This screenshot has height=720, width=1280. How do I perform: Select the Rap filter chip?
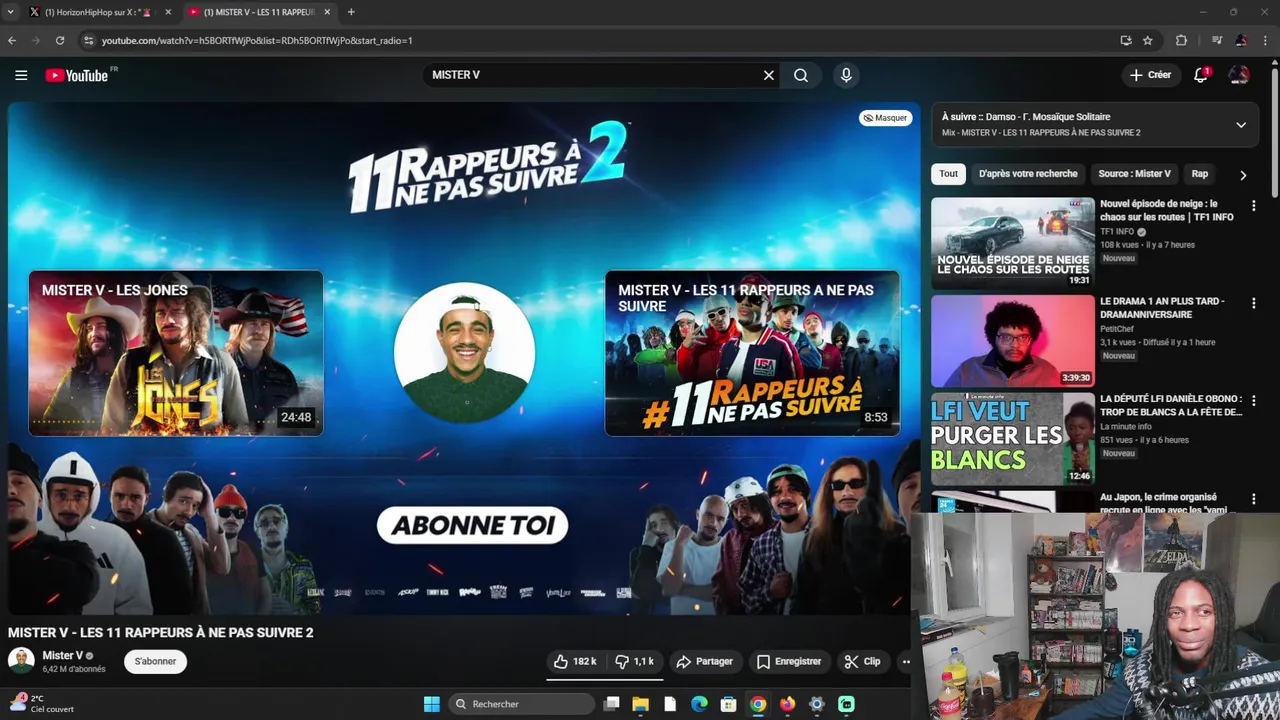pos(1200,174)
